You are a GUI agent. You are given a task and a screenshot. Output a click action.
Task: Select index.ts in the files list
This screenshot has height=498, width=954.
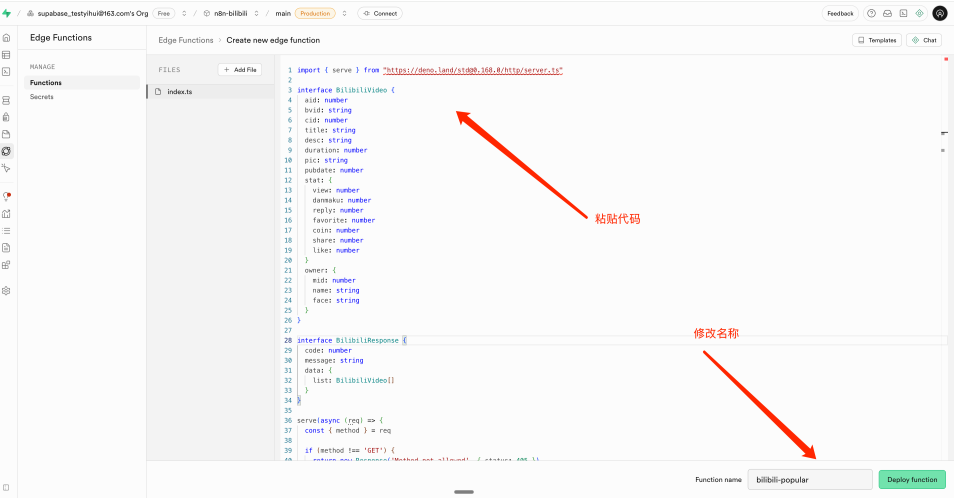click(x=180, y=91)
